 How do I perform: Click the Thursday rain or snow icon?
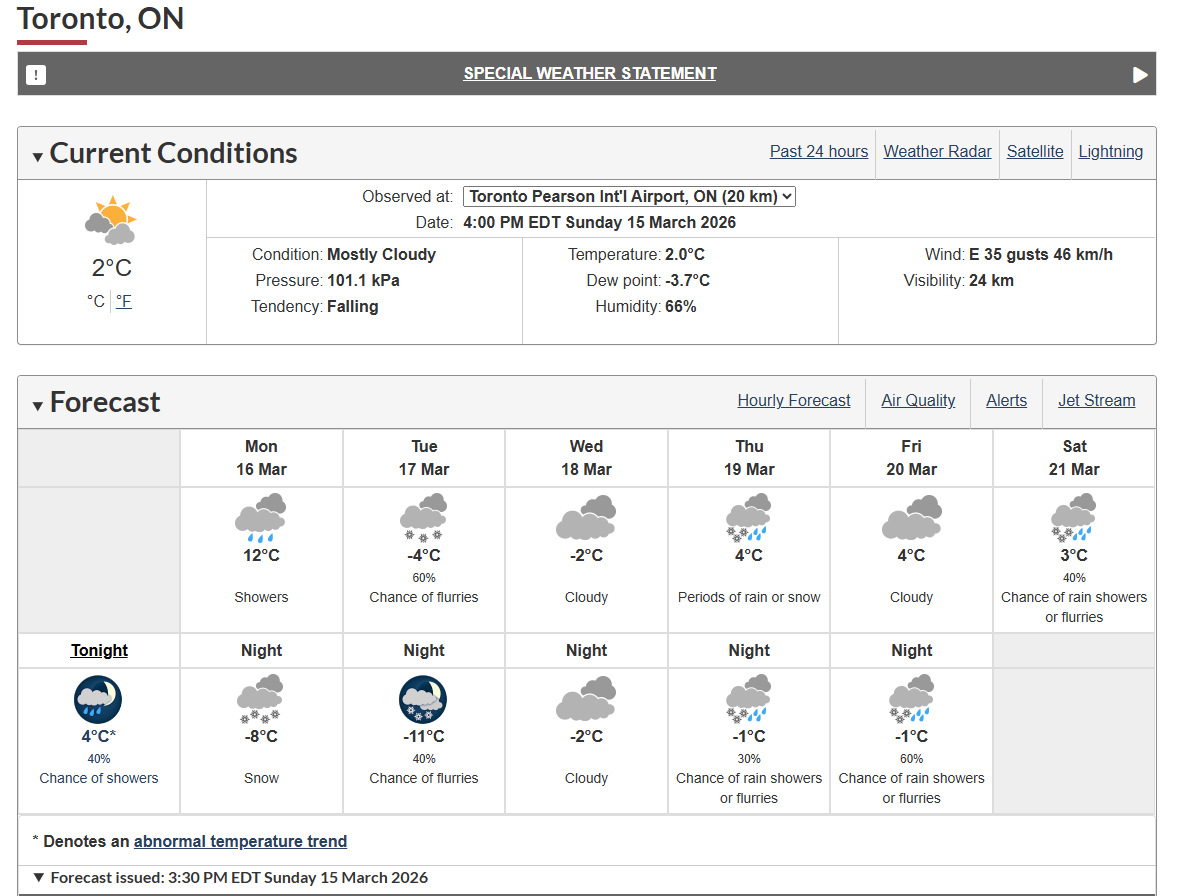tap(749, 518)
